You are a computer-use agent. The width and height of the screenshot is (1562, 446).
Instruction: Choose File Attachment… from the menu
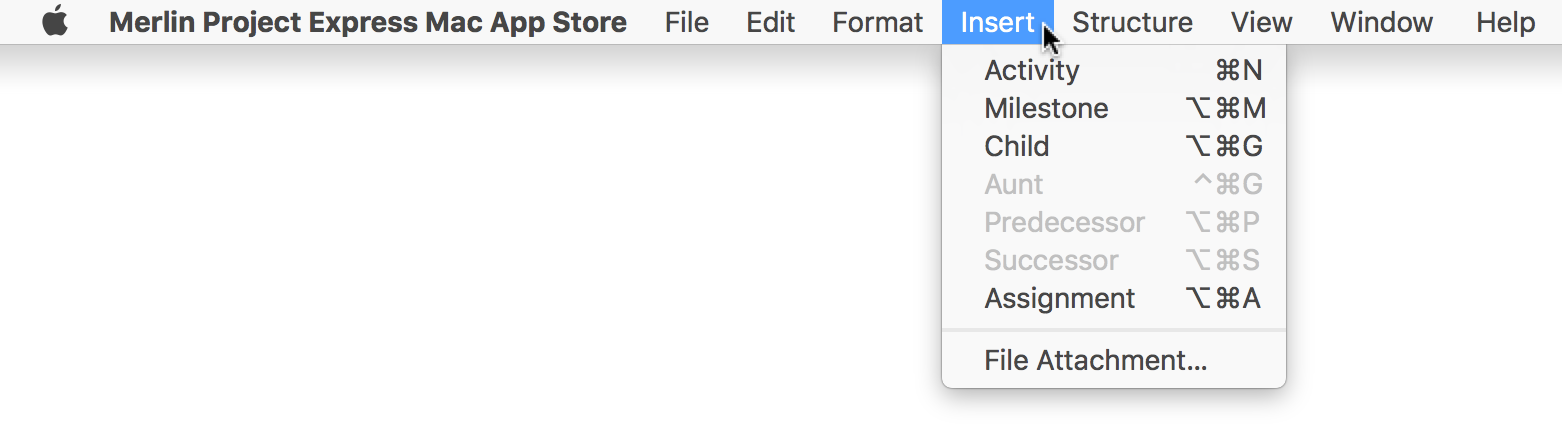[x=1114, y=360]
